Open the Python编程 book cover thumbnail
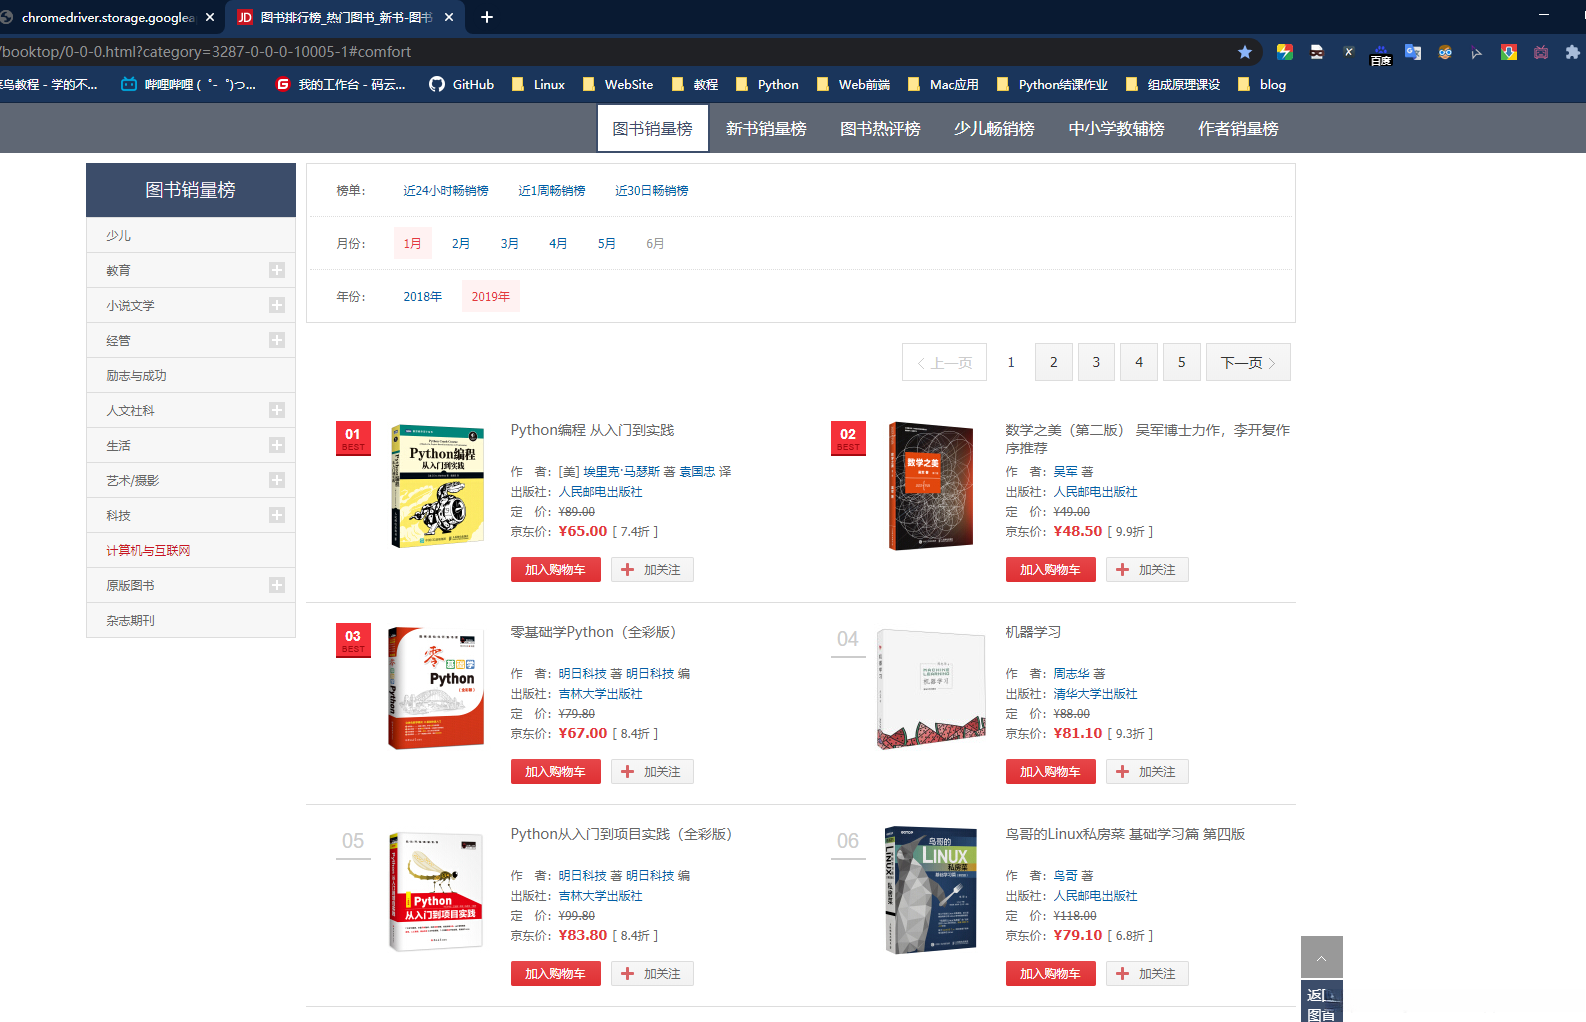This screenshot has height=1022, width=1586. click(x=437, y=486)
